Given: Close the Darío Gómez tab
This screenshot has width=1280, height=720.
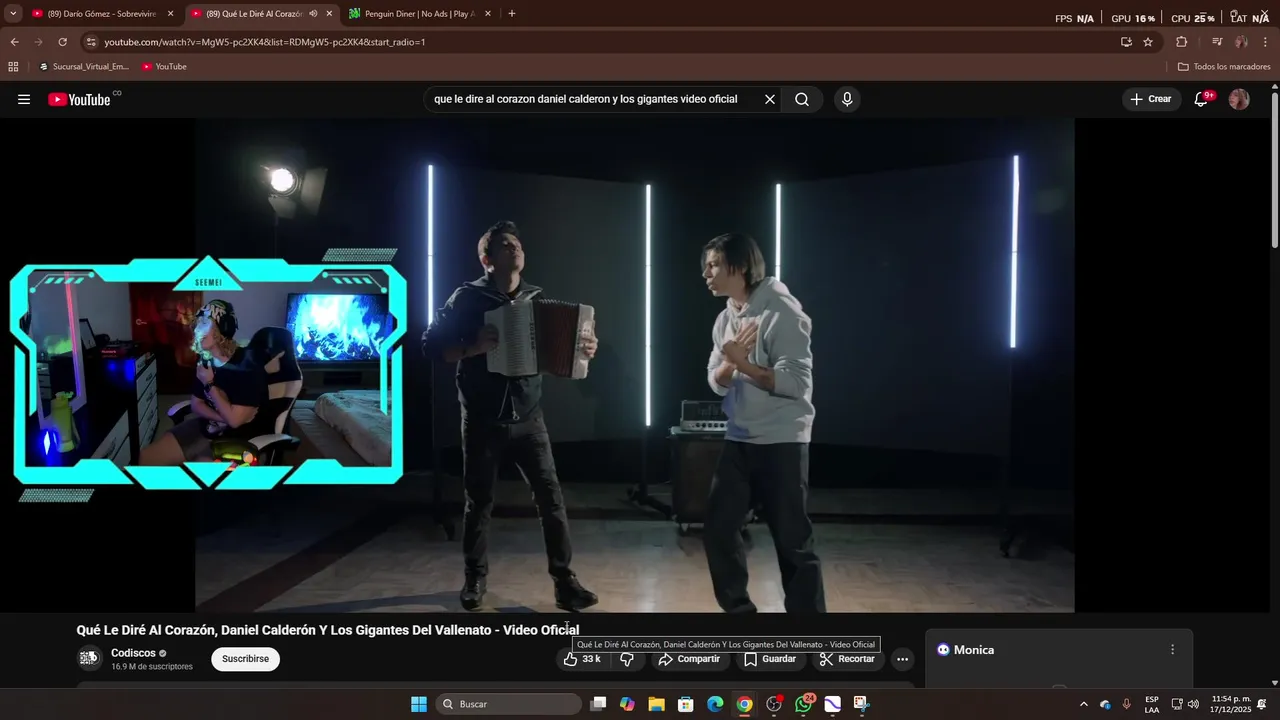Looking at the screenshot, I should [x=170, y=14].
